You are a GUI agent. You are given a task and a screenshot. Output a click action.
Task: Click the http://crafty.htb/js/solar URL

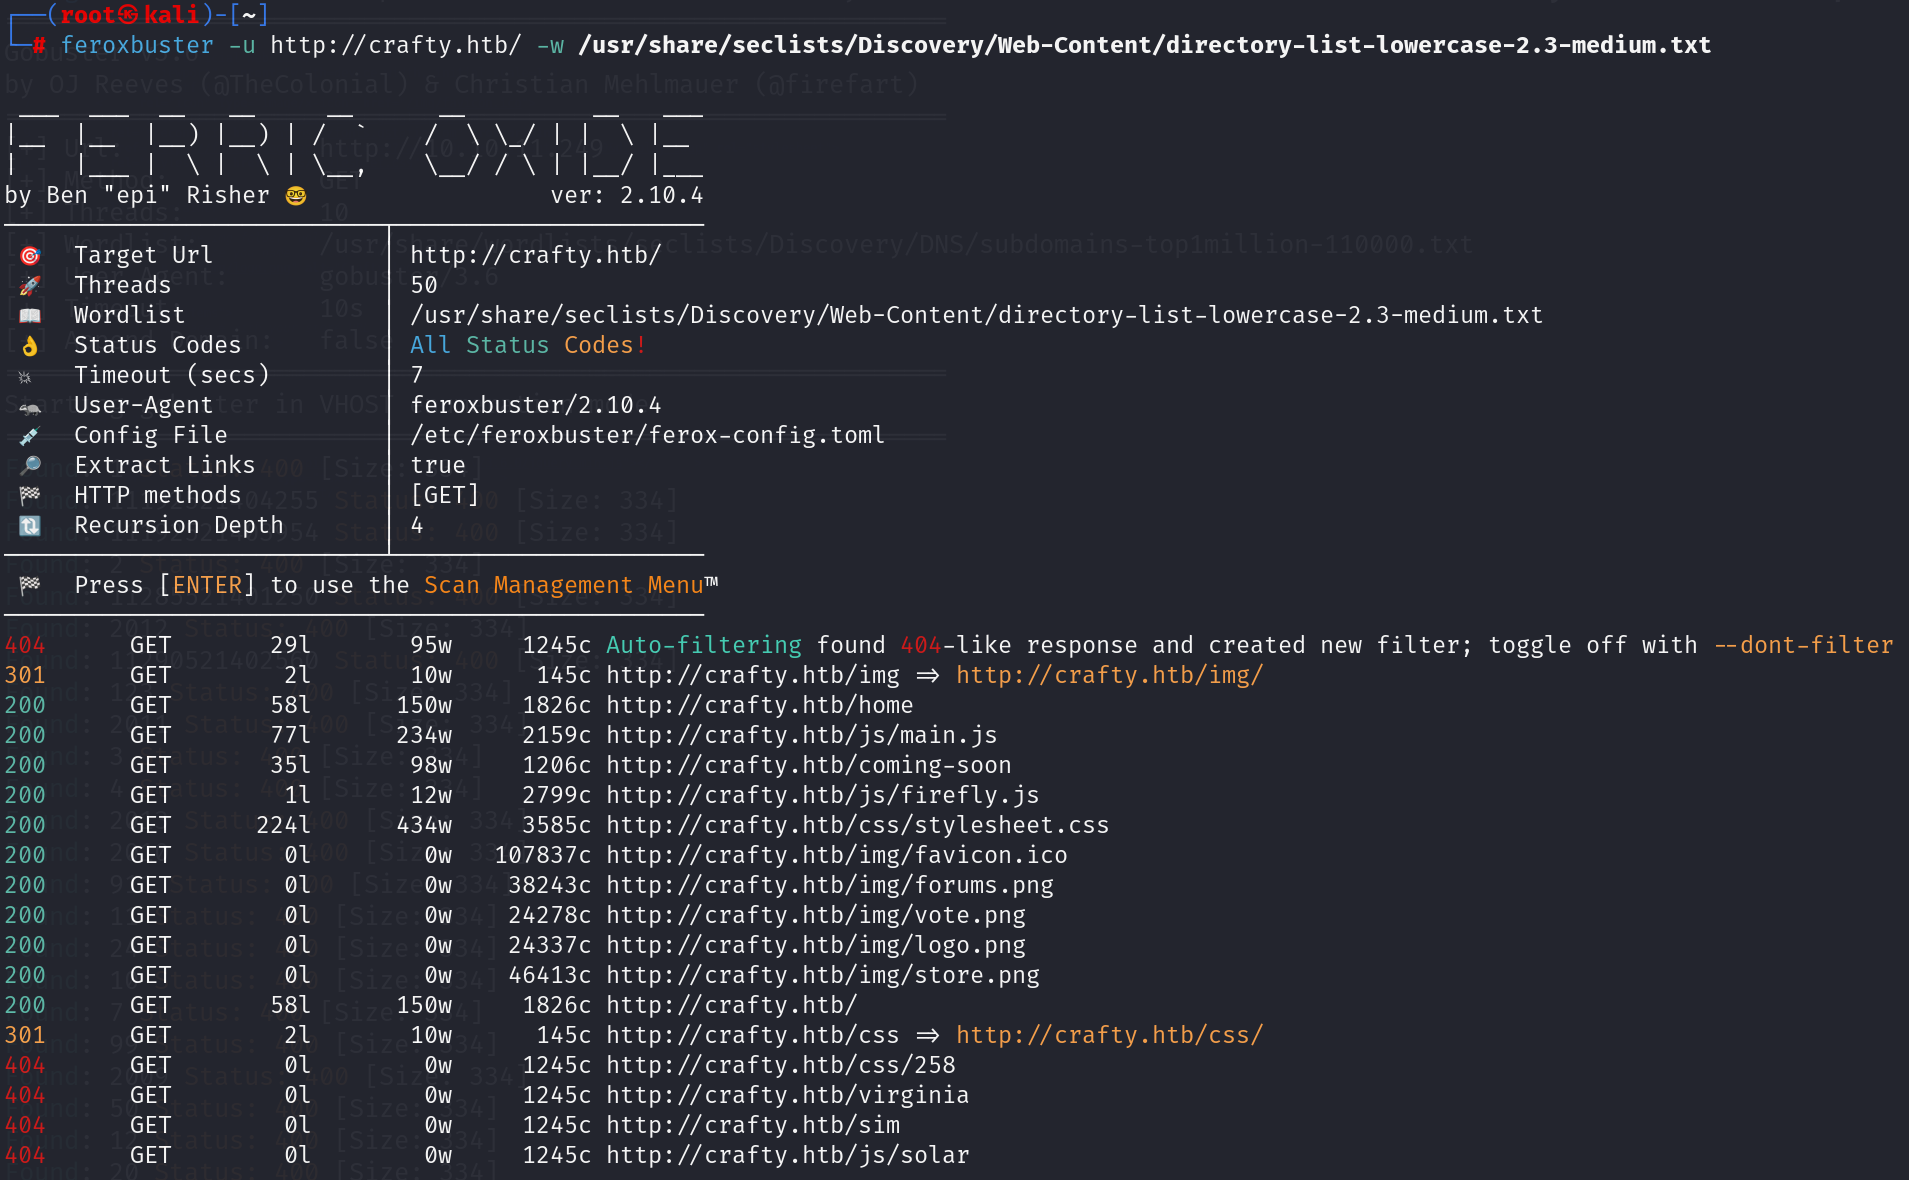tap(788, 1155)
